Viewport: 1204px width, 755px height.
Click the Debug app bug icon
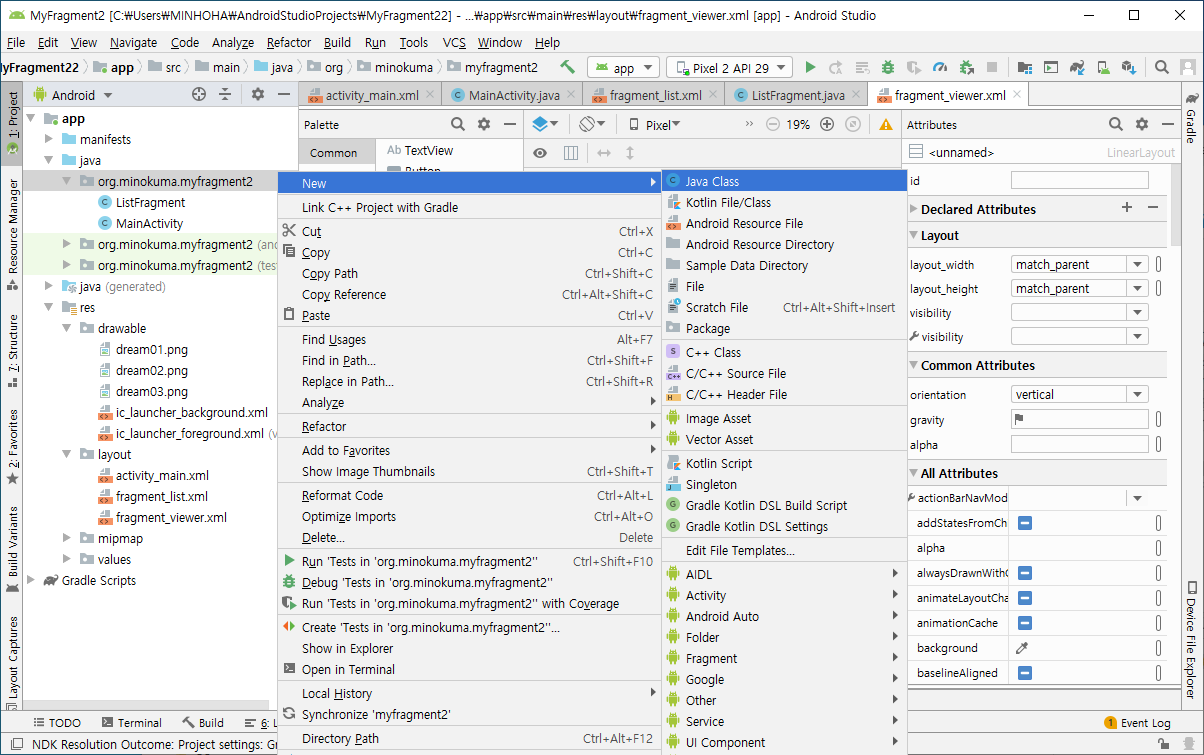pyautogui.click(x=888, y=67)
